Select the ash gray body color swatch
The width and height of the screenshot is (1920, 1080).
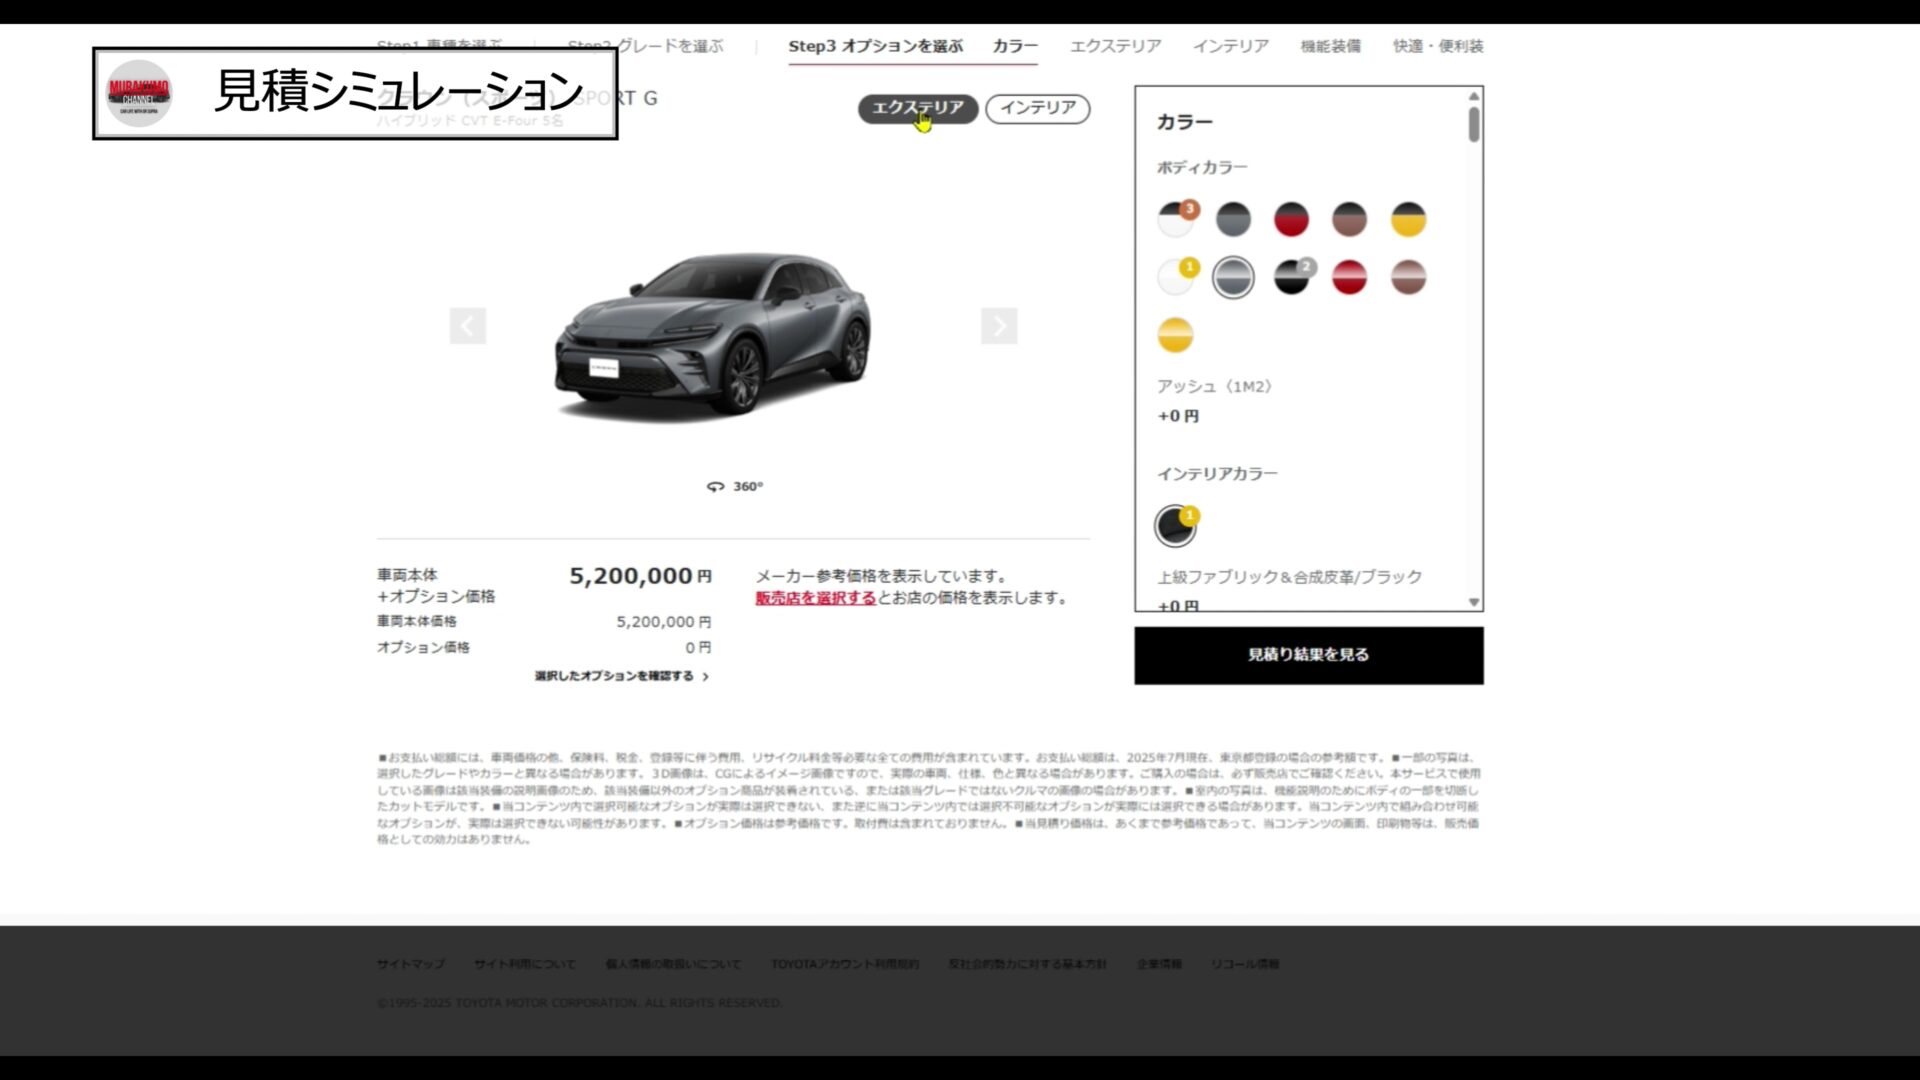click(x=1233, y=277)
